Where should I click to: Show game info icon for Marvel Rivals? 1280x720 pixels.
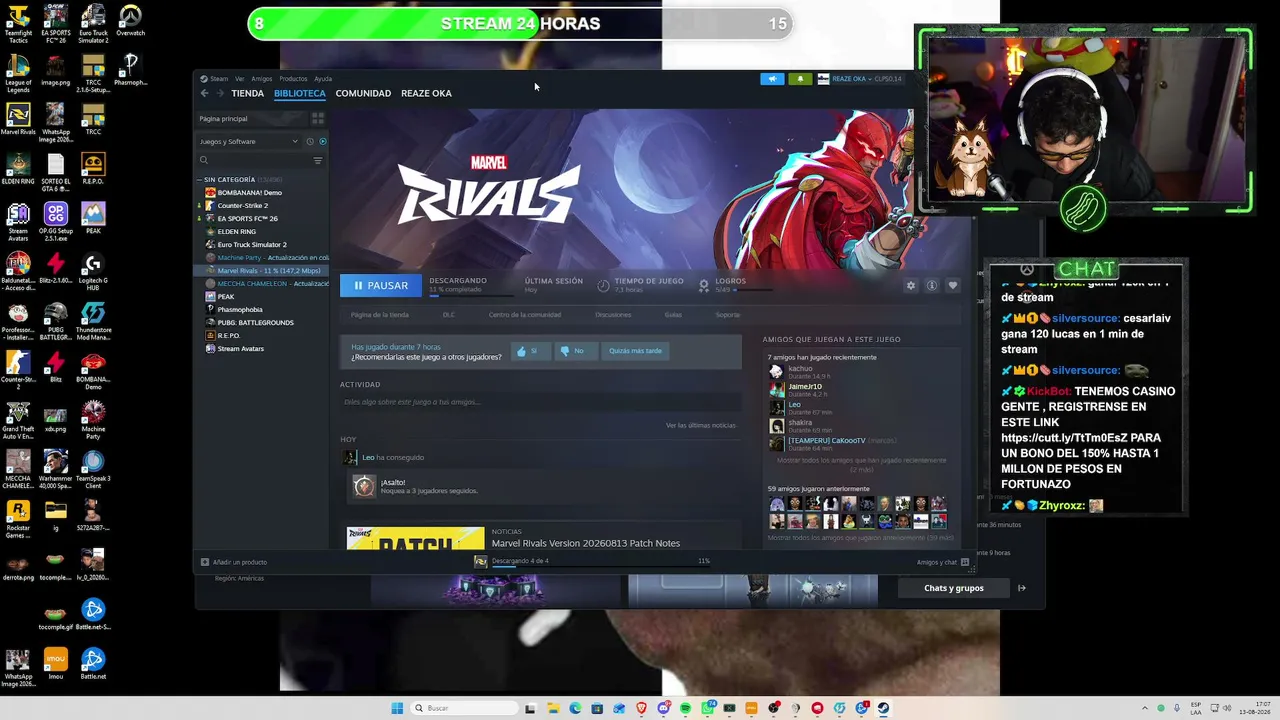(931, 286)
